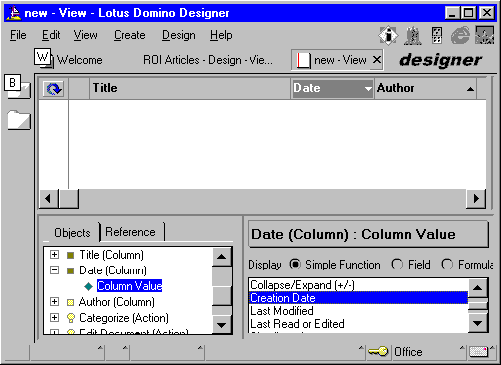Viewport: 501px width, 365px height.
Task: Click the Internet Explorer preview icon
Action: pyautogui.click(x=460, y=35)
